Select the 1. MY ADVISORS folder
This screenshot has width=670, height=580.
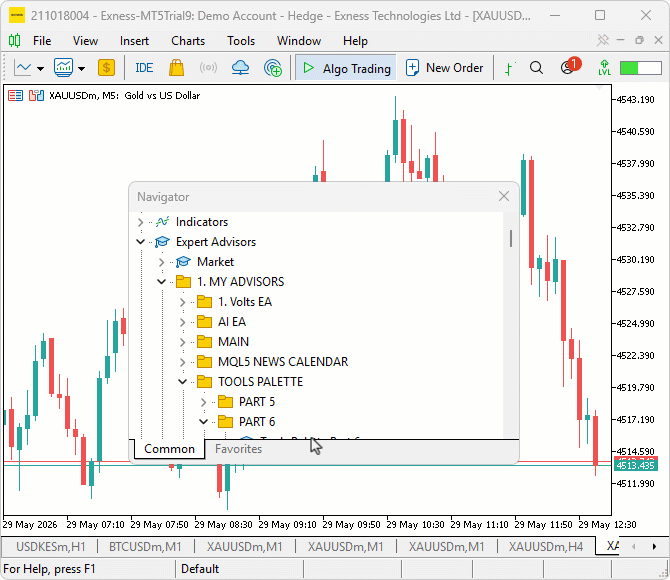click(x=240, y=282)
